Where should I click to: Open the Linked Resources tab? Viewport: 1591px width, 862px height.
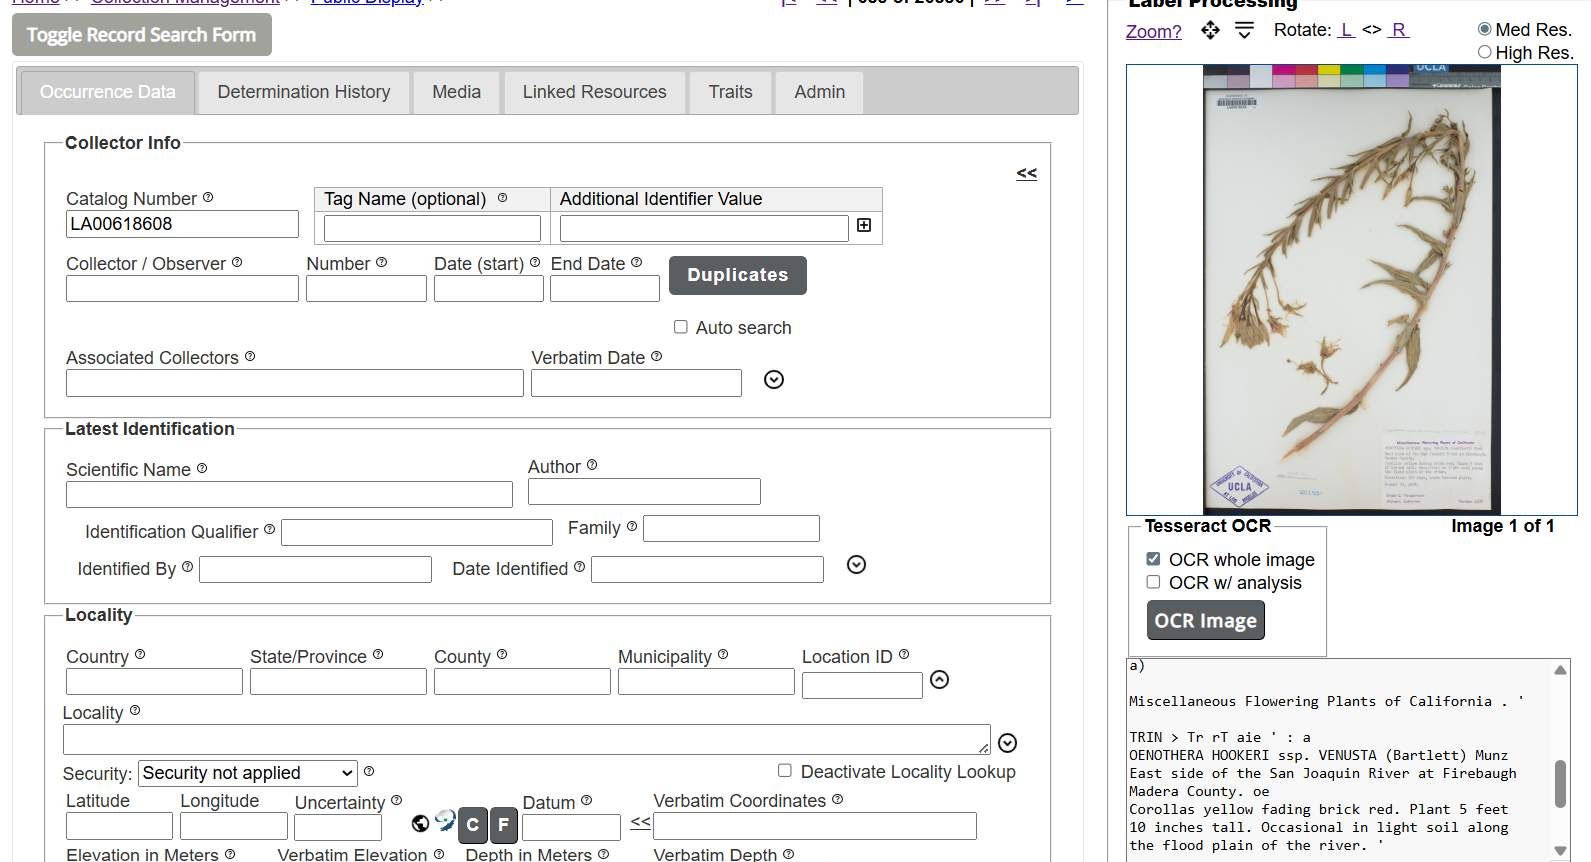tap(594, 92)
